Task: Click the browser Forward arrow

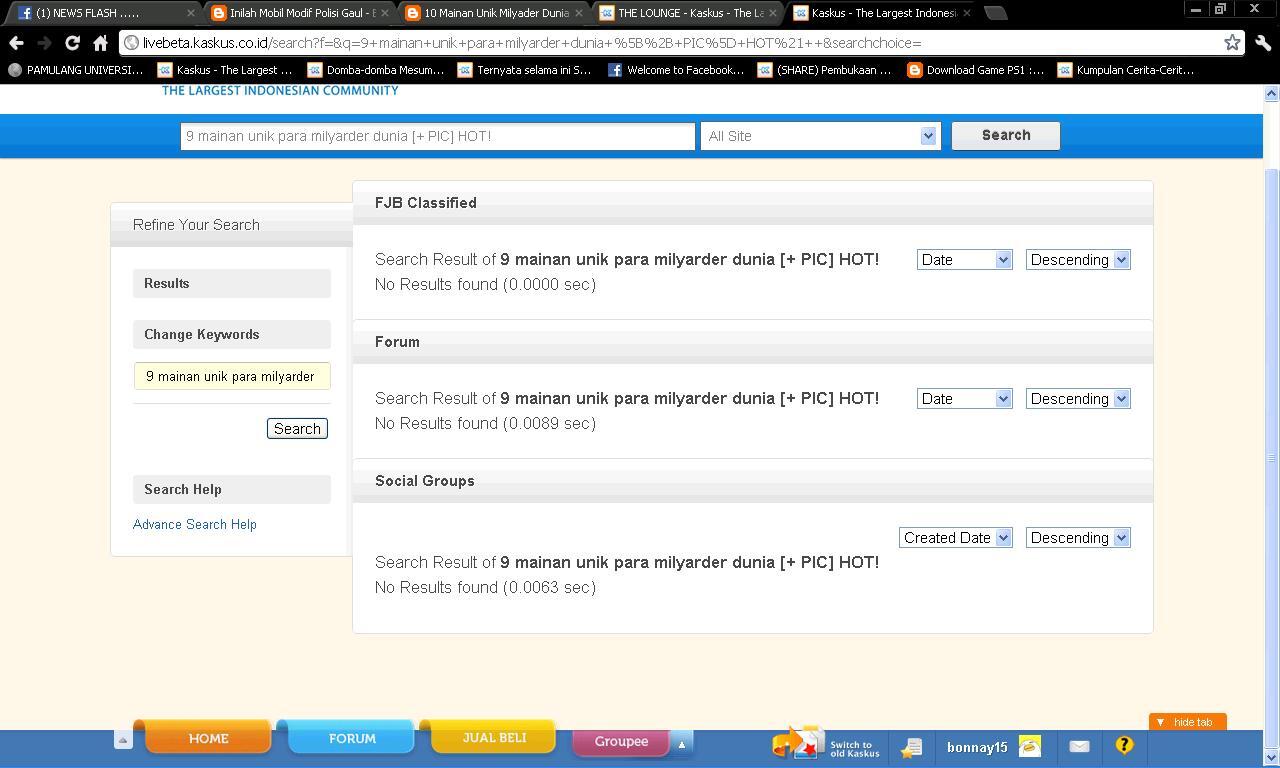Action: [44, 43]
